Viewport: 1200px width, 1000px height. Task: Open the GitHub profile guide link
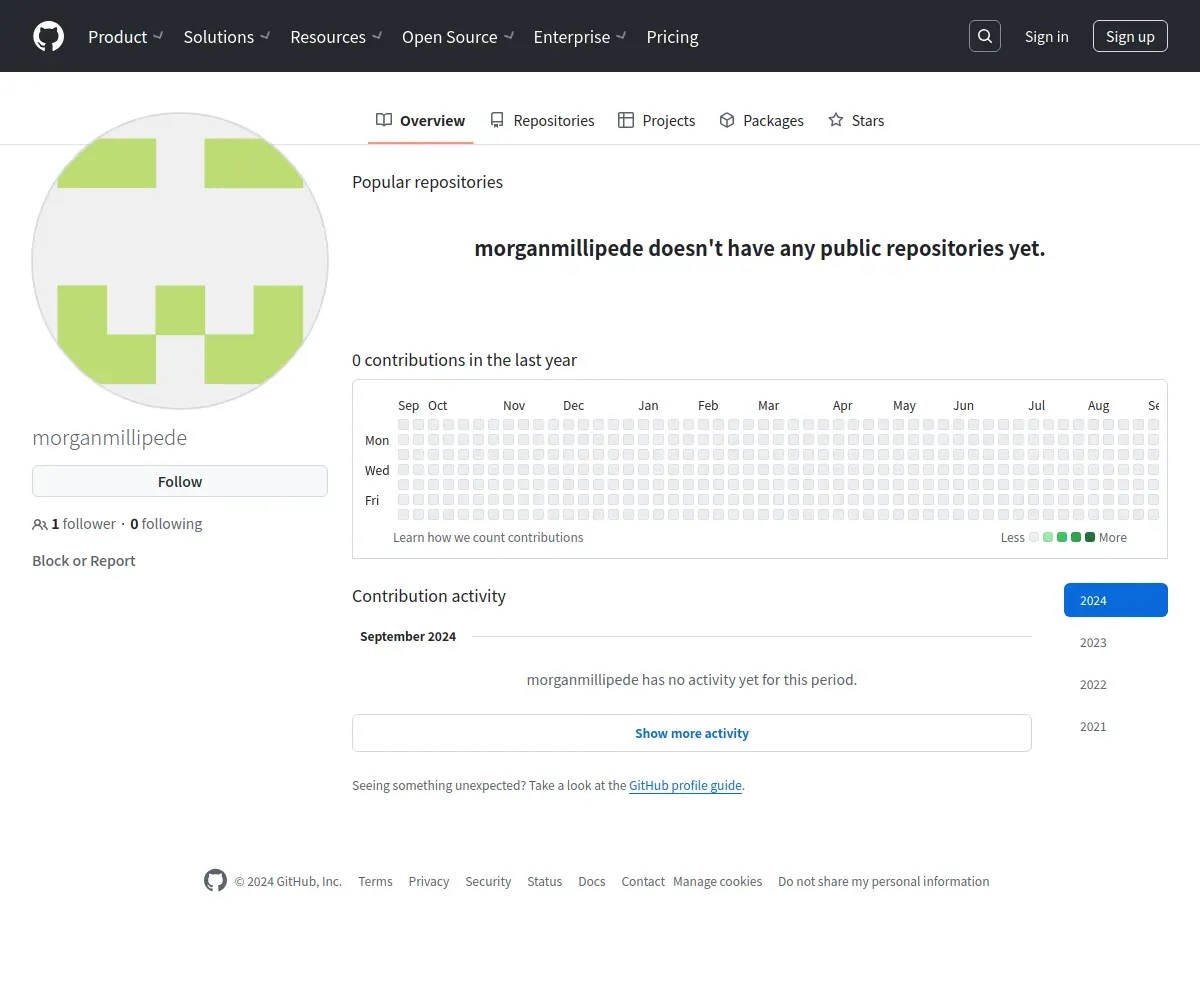(685, 786)
